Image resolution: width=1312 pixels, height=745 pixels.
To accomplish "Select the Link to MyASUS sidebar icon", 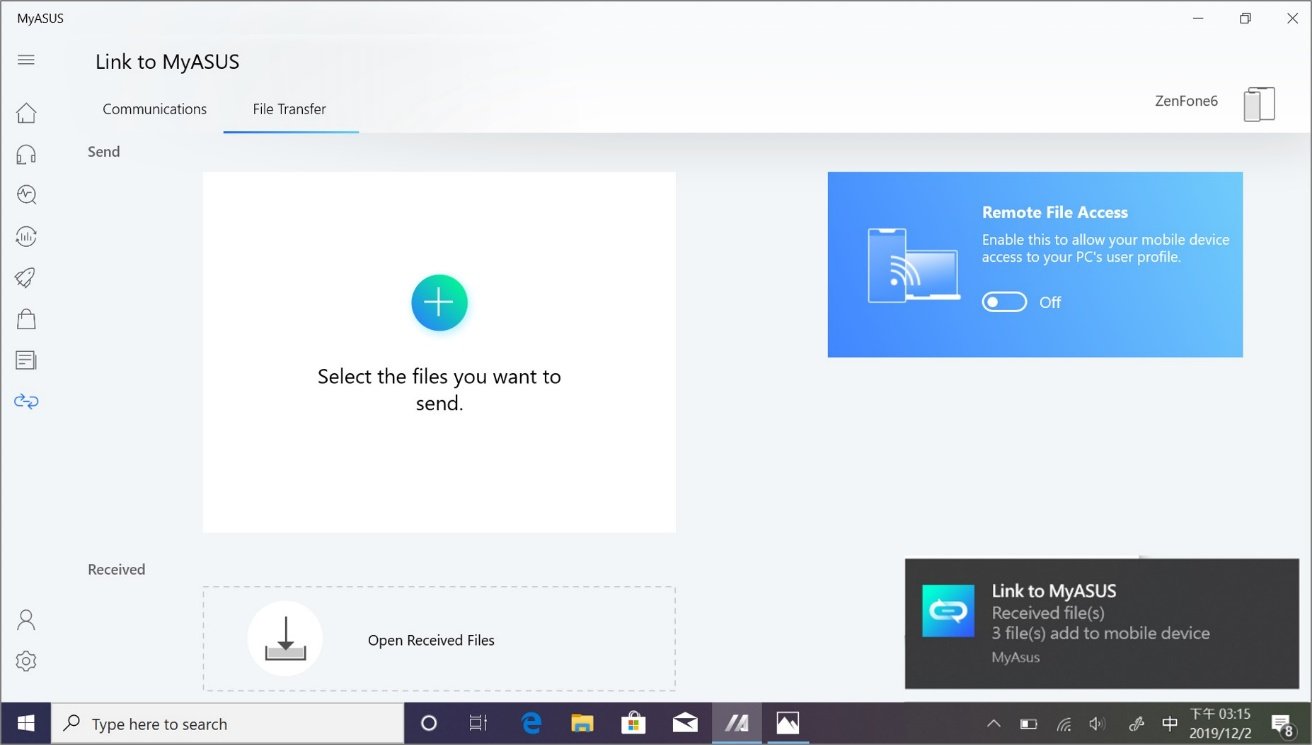I will 26,401.
